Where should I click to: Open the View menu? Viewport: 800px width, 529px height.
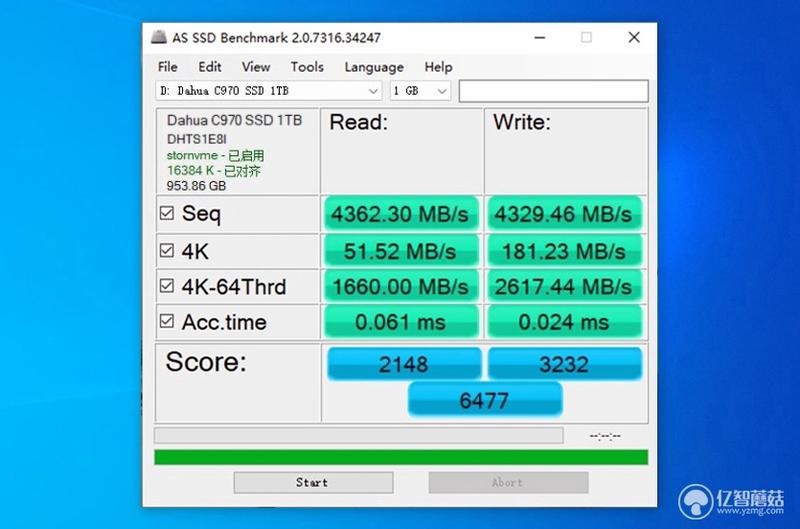tap(256, 67)
